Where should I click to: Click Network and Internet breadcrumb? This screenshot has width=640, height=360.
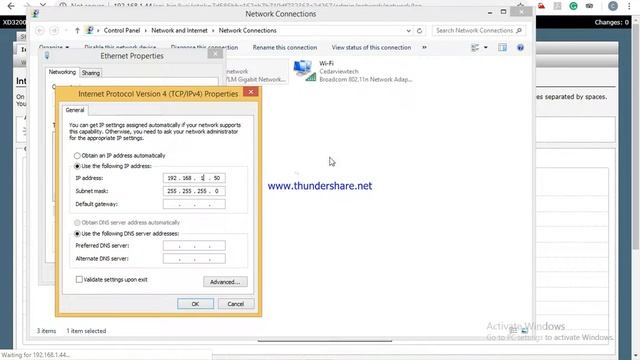click(179, 31)
